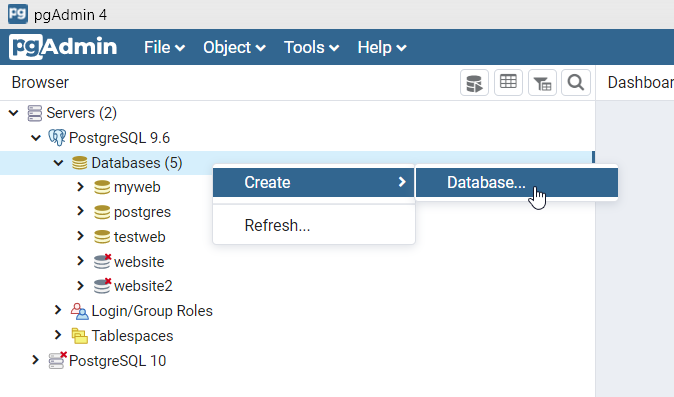Select the website database name
Image resolution: width=674 pixels, height=397 pixels.
[x=139, y=262]
